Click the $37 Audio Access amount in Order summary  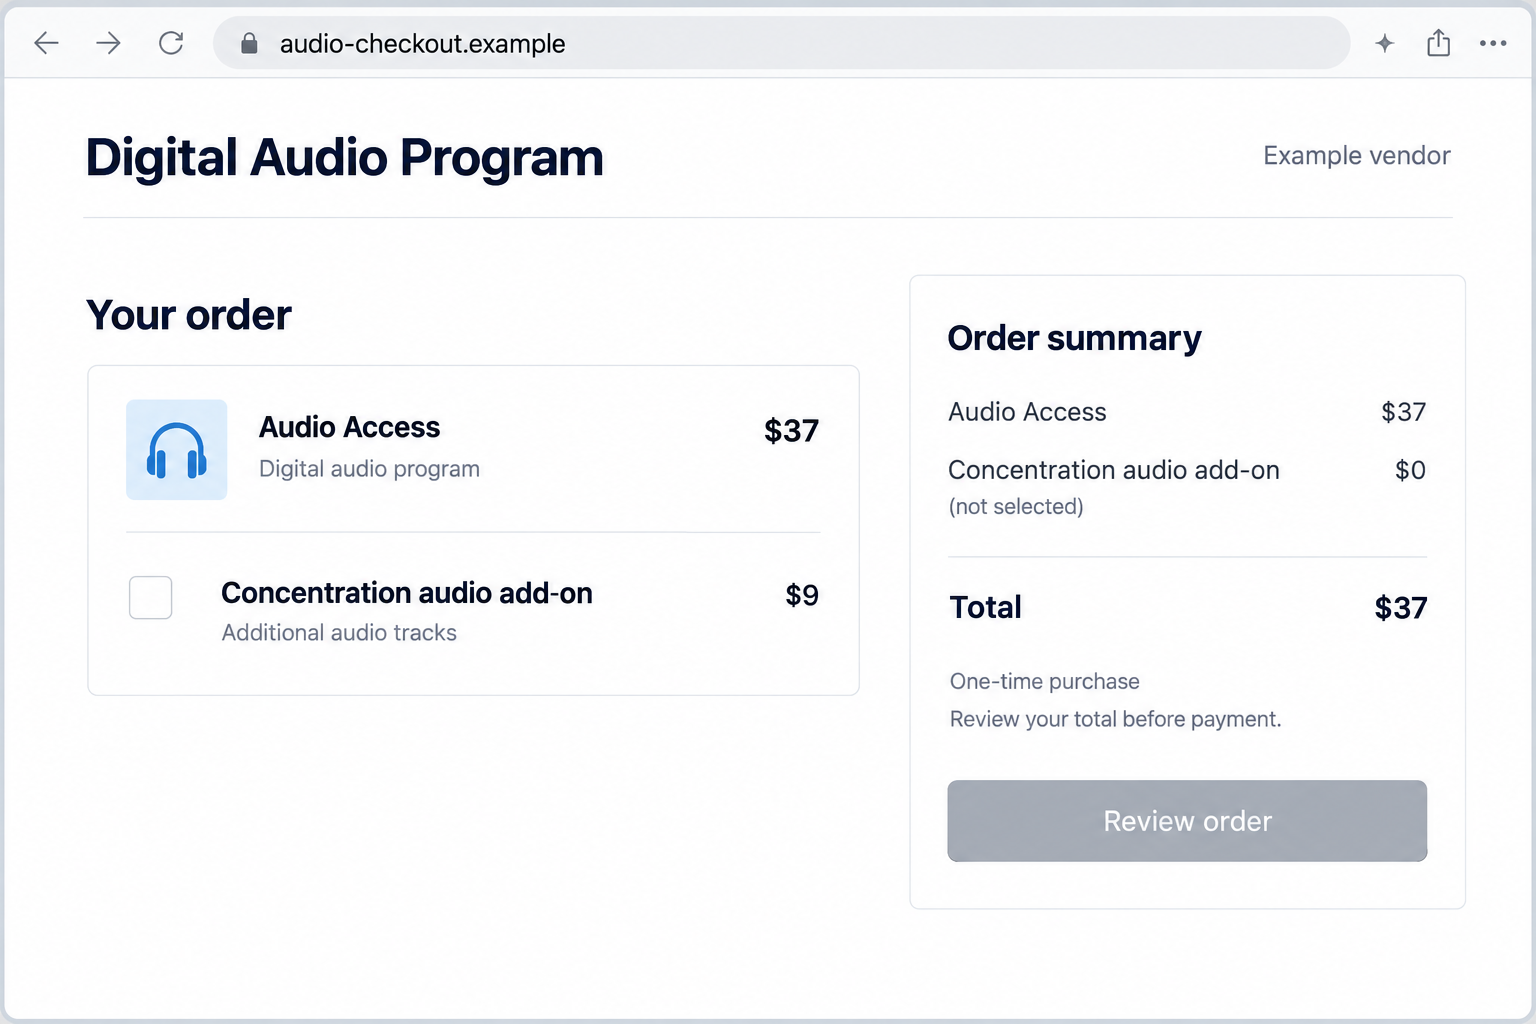coord(1403,412)
